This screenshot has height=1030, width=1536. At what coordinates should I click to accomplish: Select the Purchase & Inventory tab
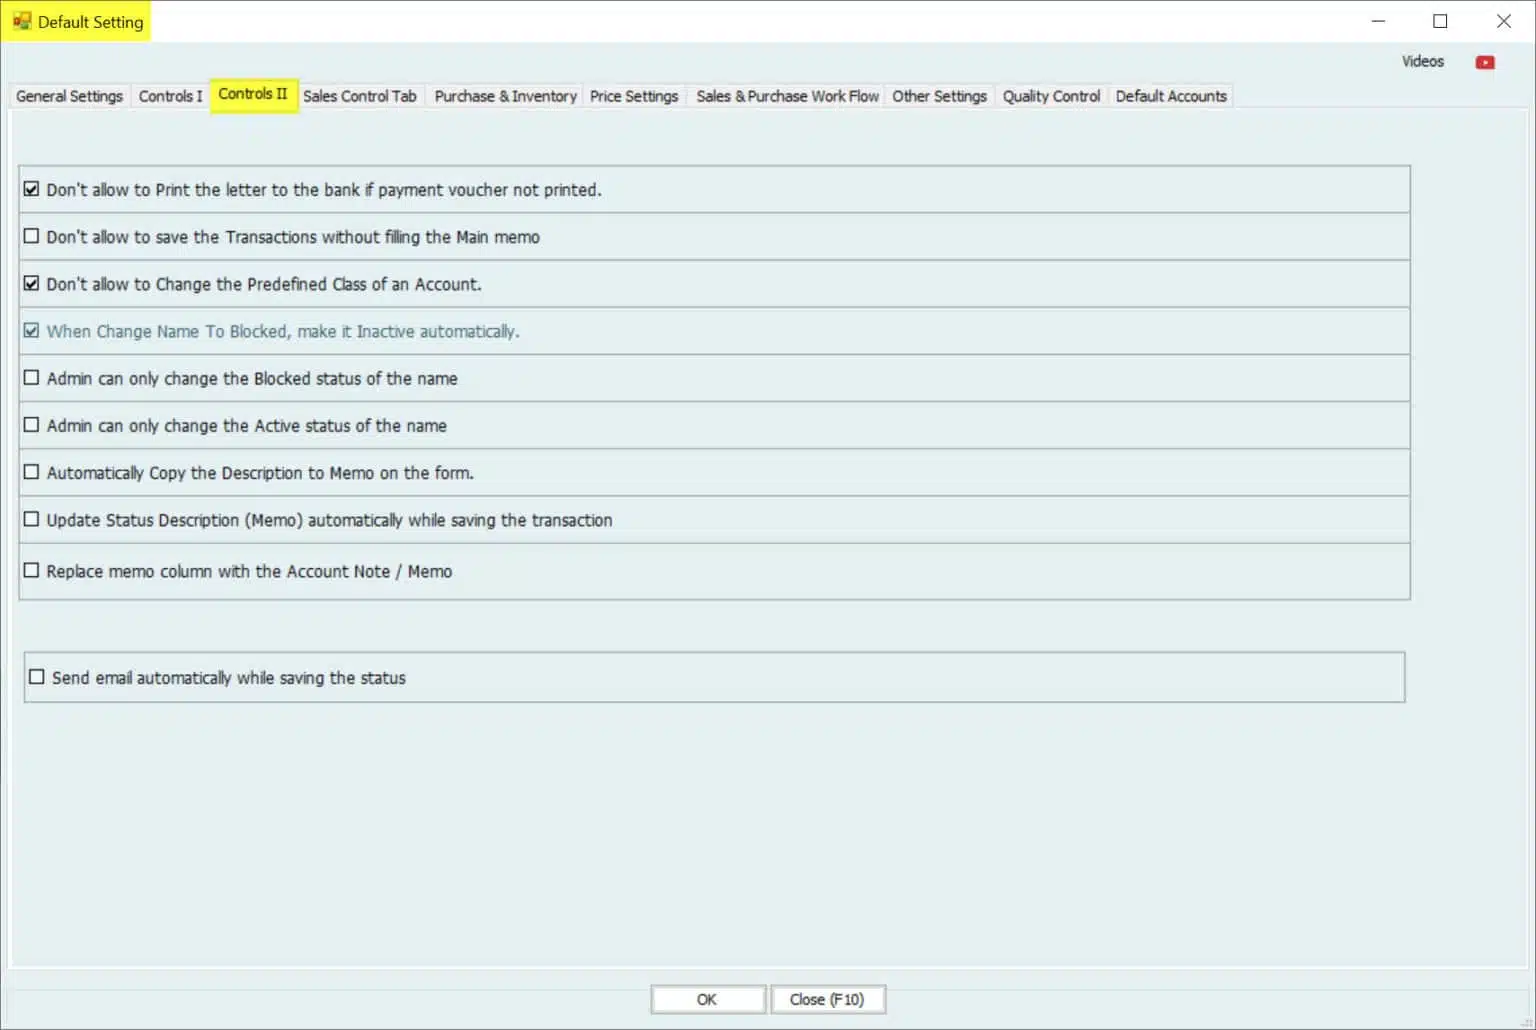(x=505, y=96)
